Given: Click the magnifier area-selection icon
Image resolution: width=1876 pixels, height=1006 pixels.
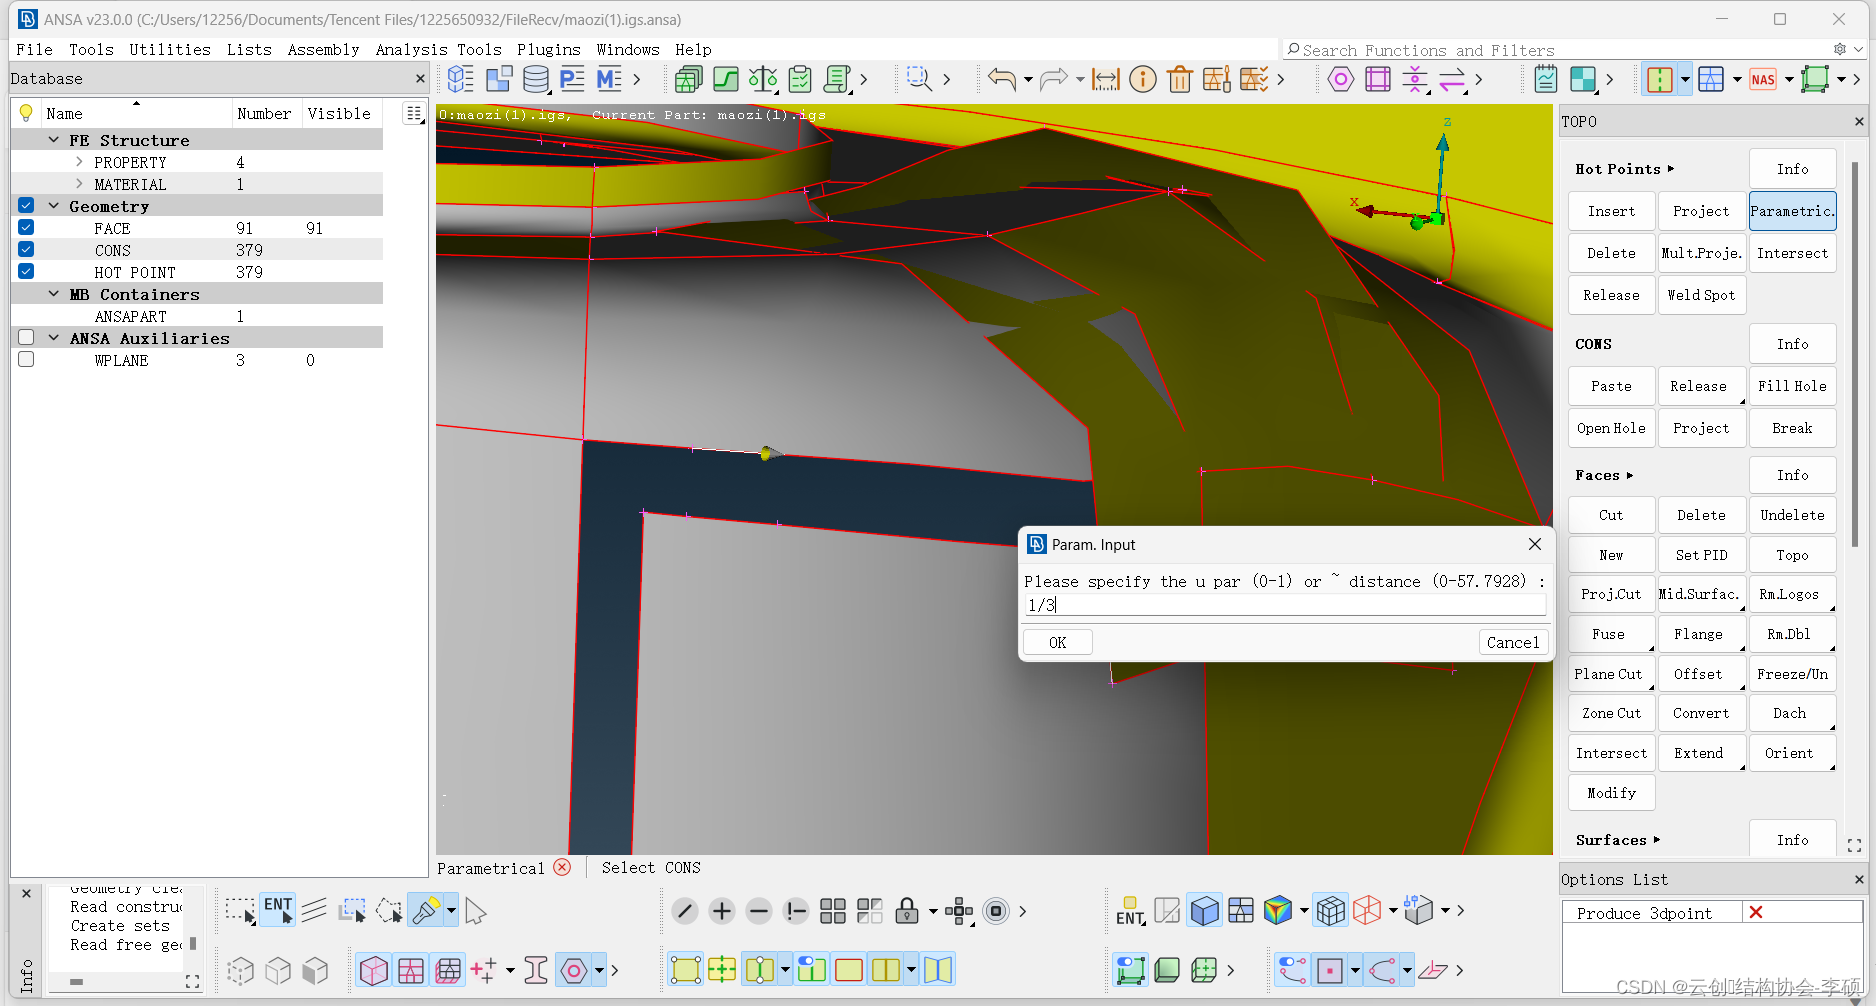Looking at the screenshot, I should [920, 79].
